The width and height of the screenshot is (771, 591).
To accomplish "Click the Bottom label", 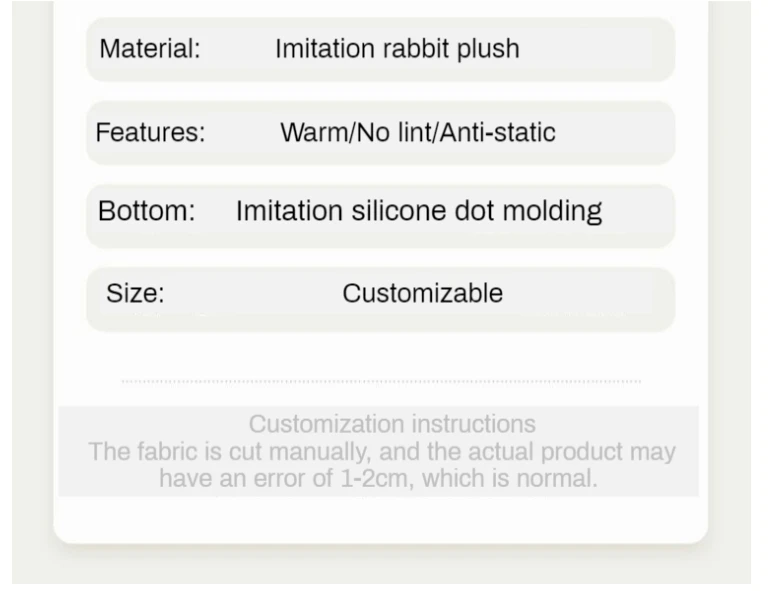I will (147, 211).
